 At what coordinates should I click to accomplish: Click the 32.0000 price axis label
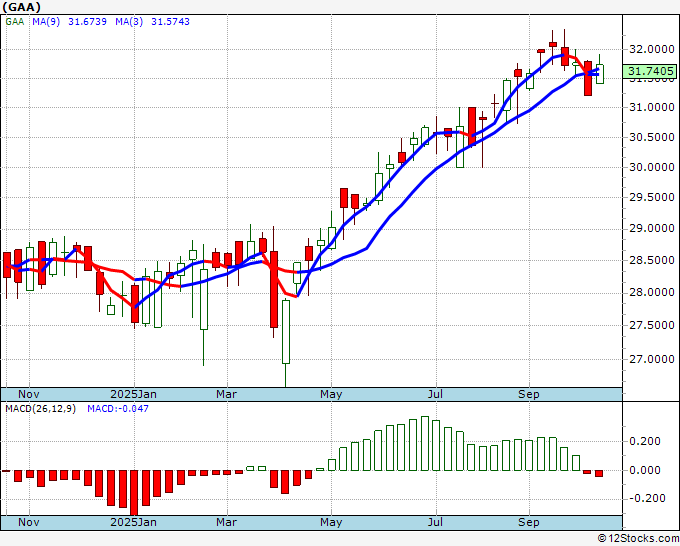point(651,49)
